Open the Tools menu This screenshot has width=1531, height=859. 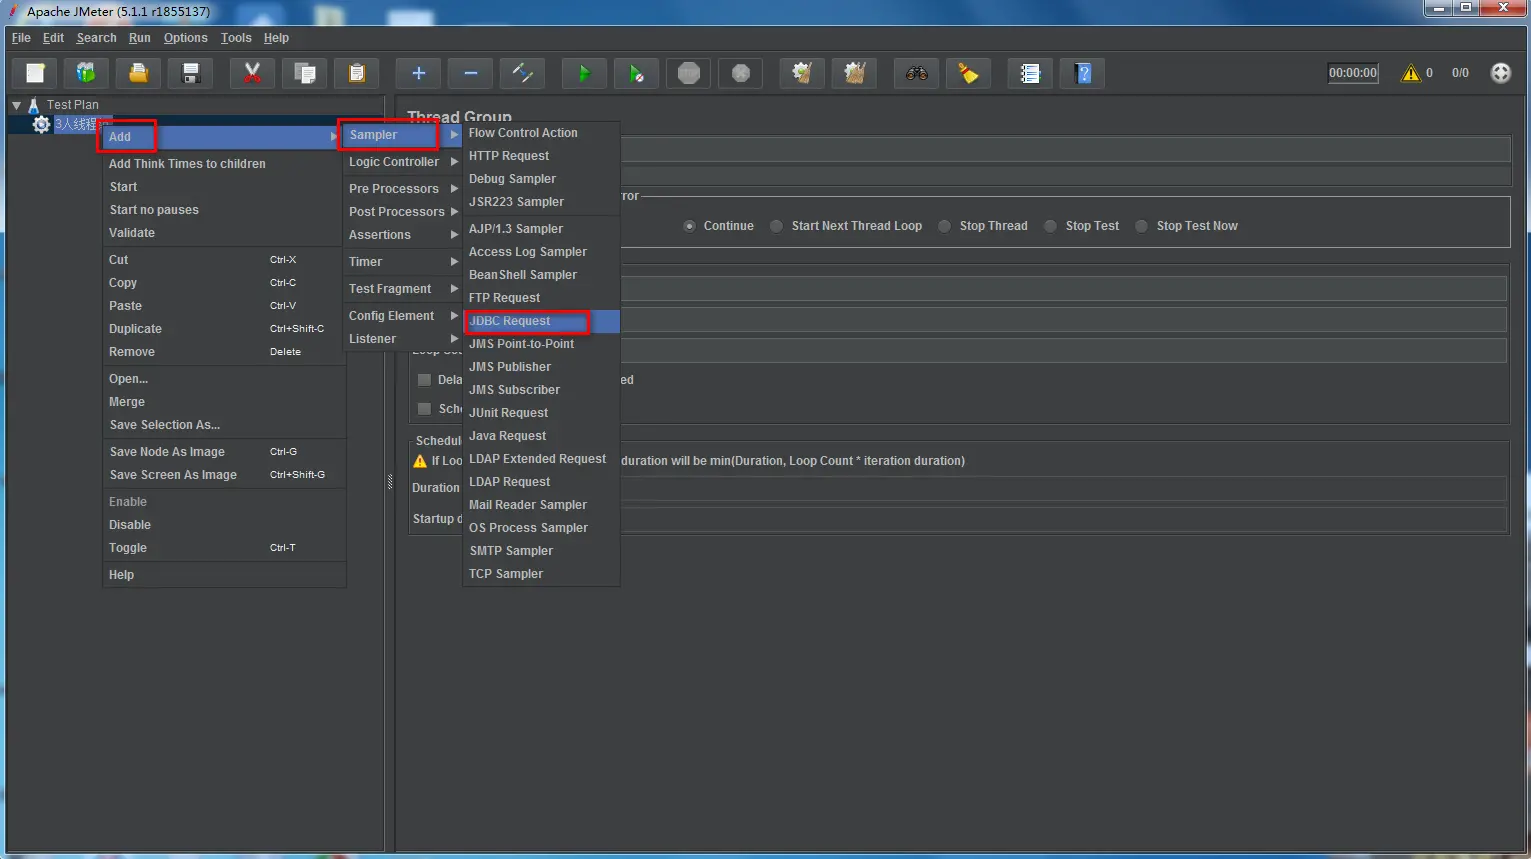[x=236, y=38]
